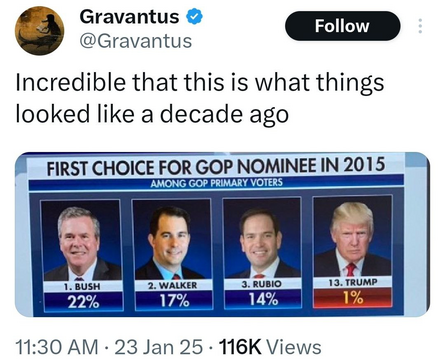Open the three-dot more options menu
The height and width of the screenshot is (360, 445).
click(x=420, y=26)
